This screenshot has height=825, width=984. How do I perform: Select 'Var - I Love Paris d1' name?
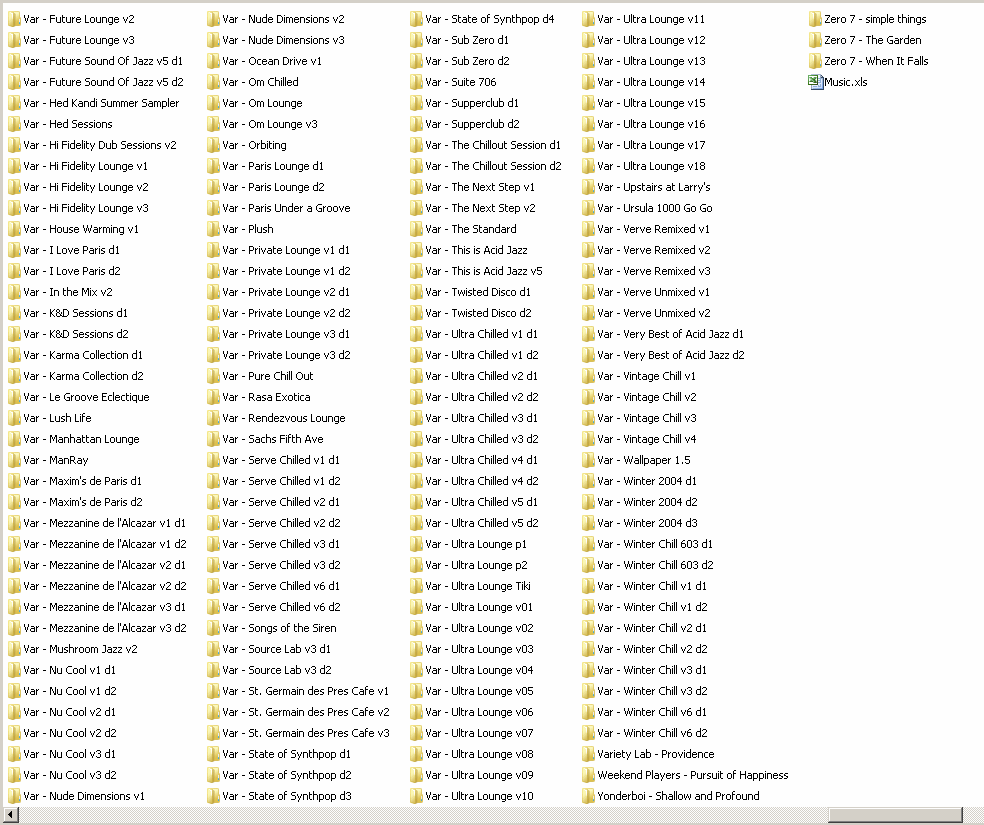[x=72, y=250]
